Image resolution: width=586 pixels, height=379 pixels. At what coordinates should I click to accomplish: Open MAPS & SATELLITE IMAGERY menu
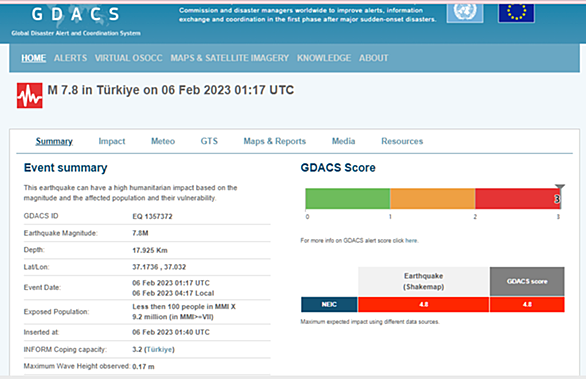coord(230,58)
